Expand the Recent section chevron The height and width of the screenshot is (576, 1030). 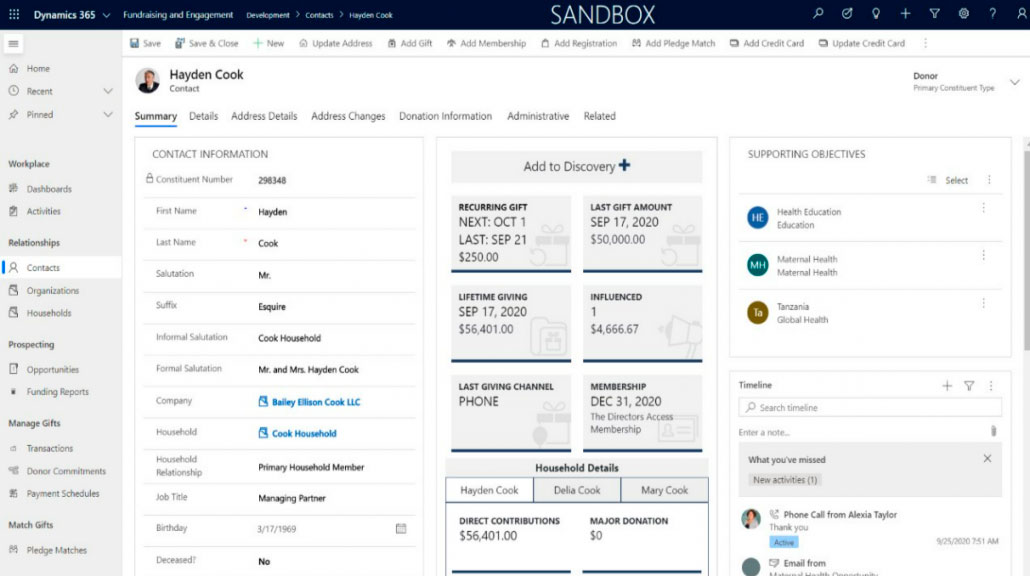click(x=108, y=91)
